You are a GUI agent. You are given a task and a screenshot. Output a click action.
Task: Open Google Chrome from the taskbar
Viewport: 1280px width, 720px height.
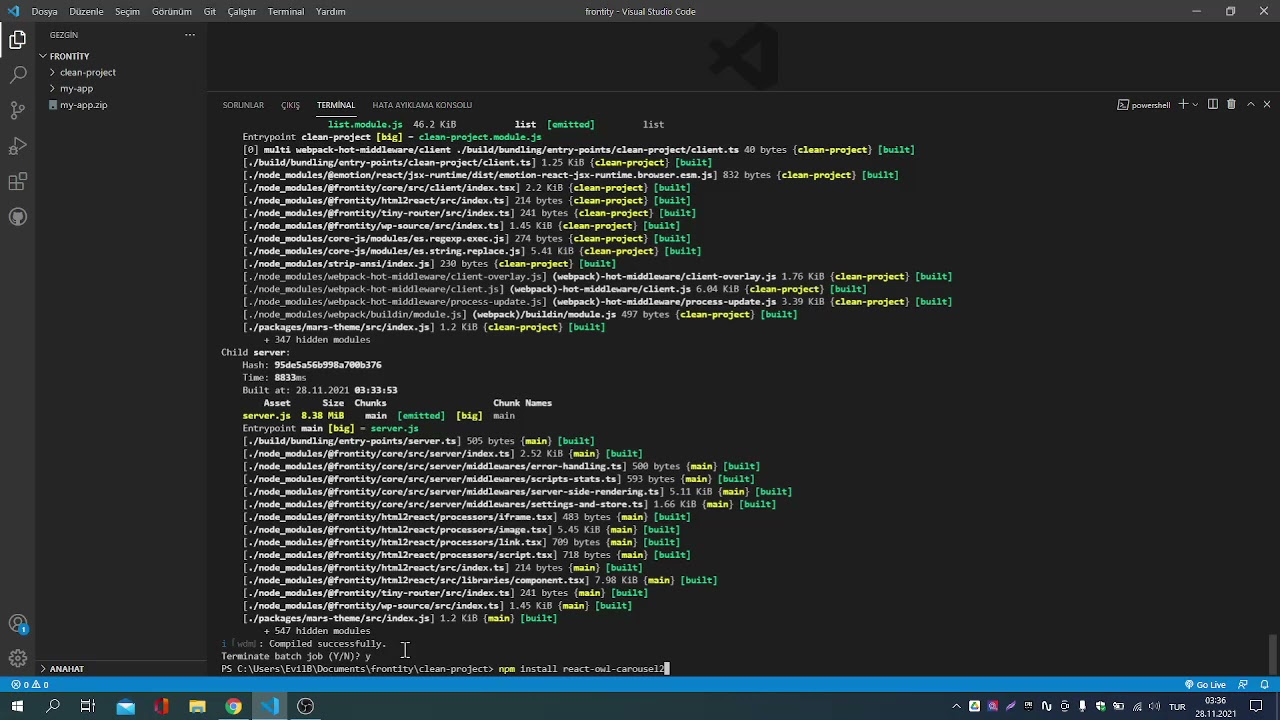coord(233,707)
